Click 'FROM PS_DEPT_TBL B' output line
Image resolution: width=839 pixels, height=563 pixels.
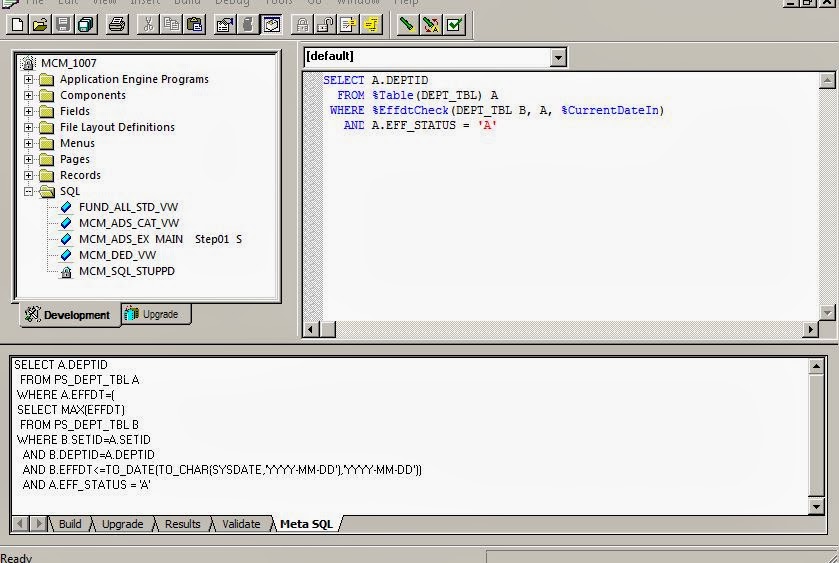point(79,425)
